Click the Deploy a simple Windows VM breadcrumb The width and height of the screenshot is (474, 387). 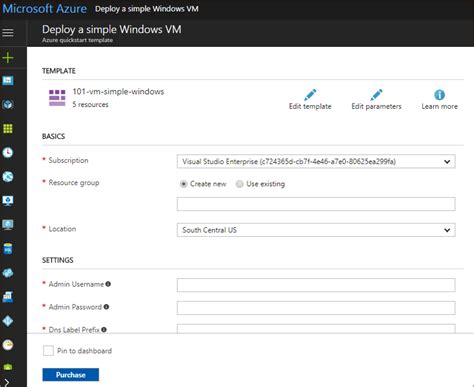tap(147, 9)
